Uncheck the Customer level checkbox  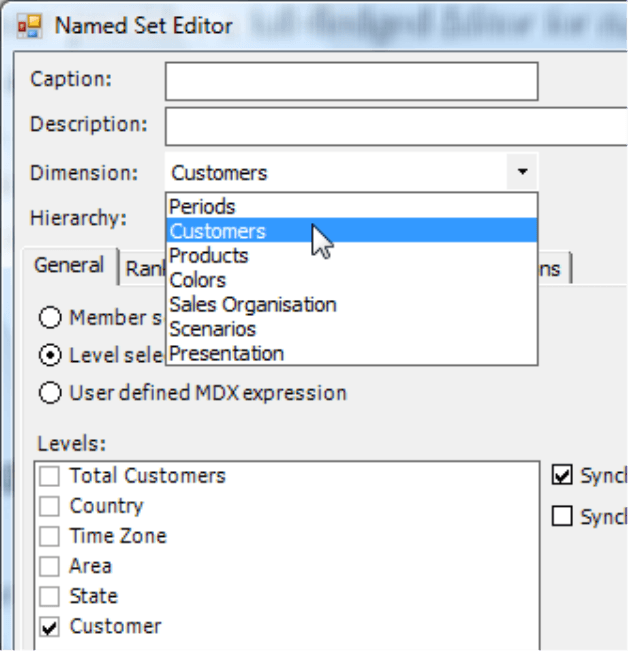pyautogui.click(x=50, y=627)
